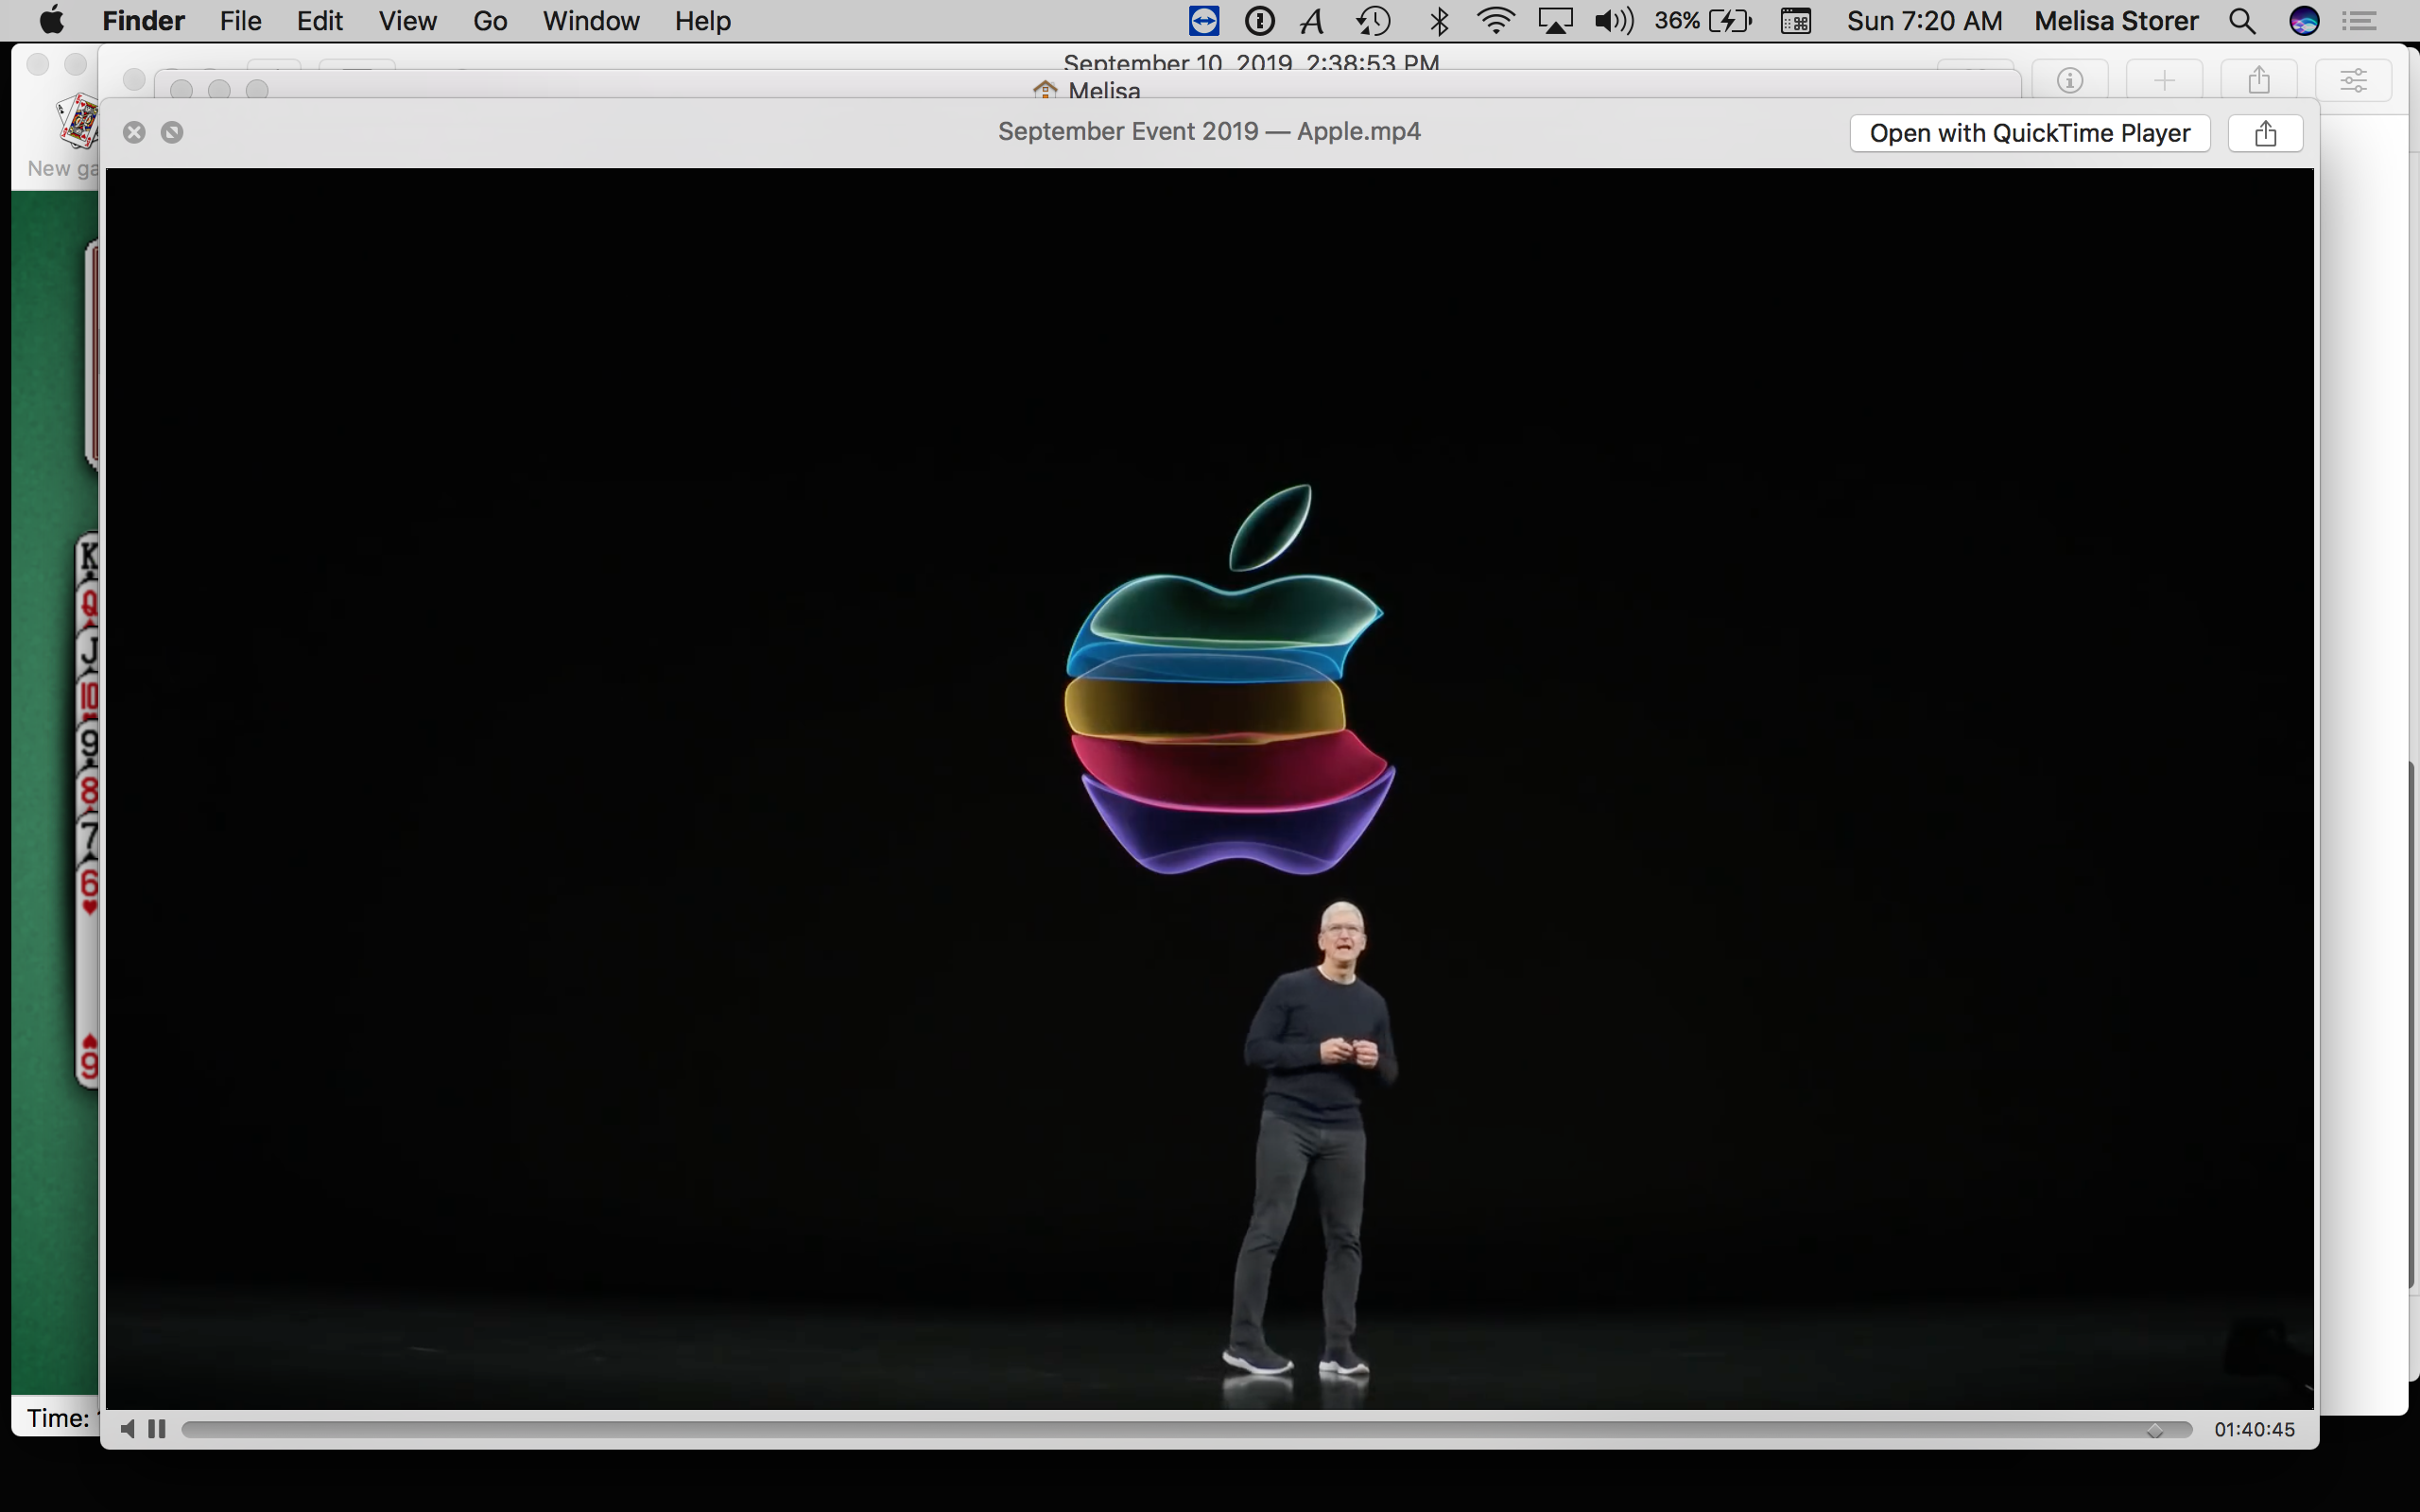Click the script A icon in menu bar
The image size is (2420, 1512).
click(x=1313, y=21)
